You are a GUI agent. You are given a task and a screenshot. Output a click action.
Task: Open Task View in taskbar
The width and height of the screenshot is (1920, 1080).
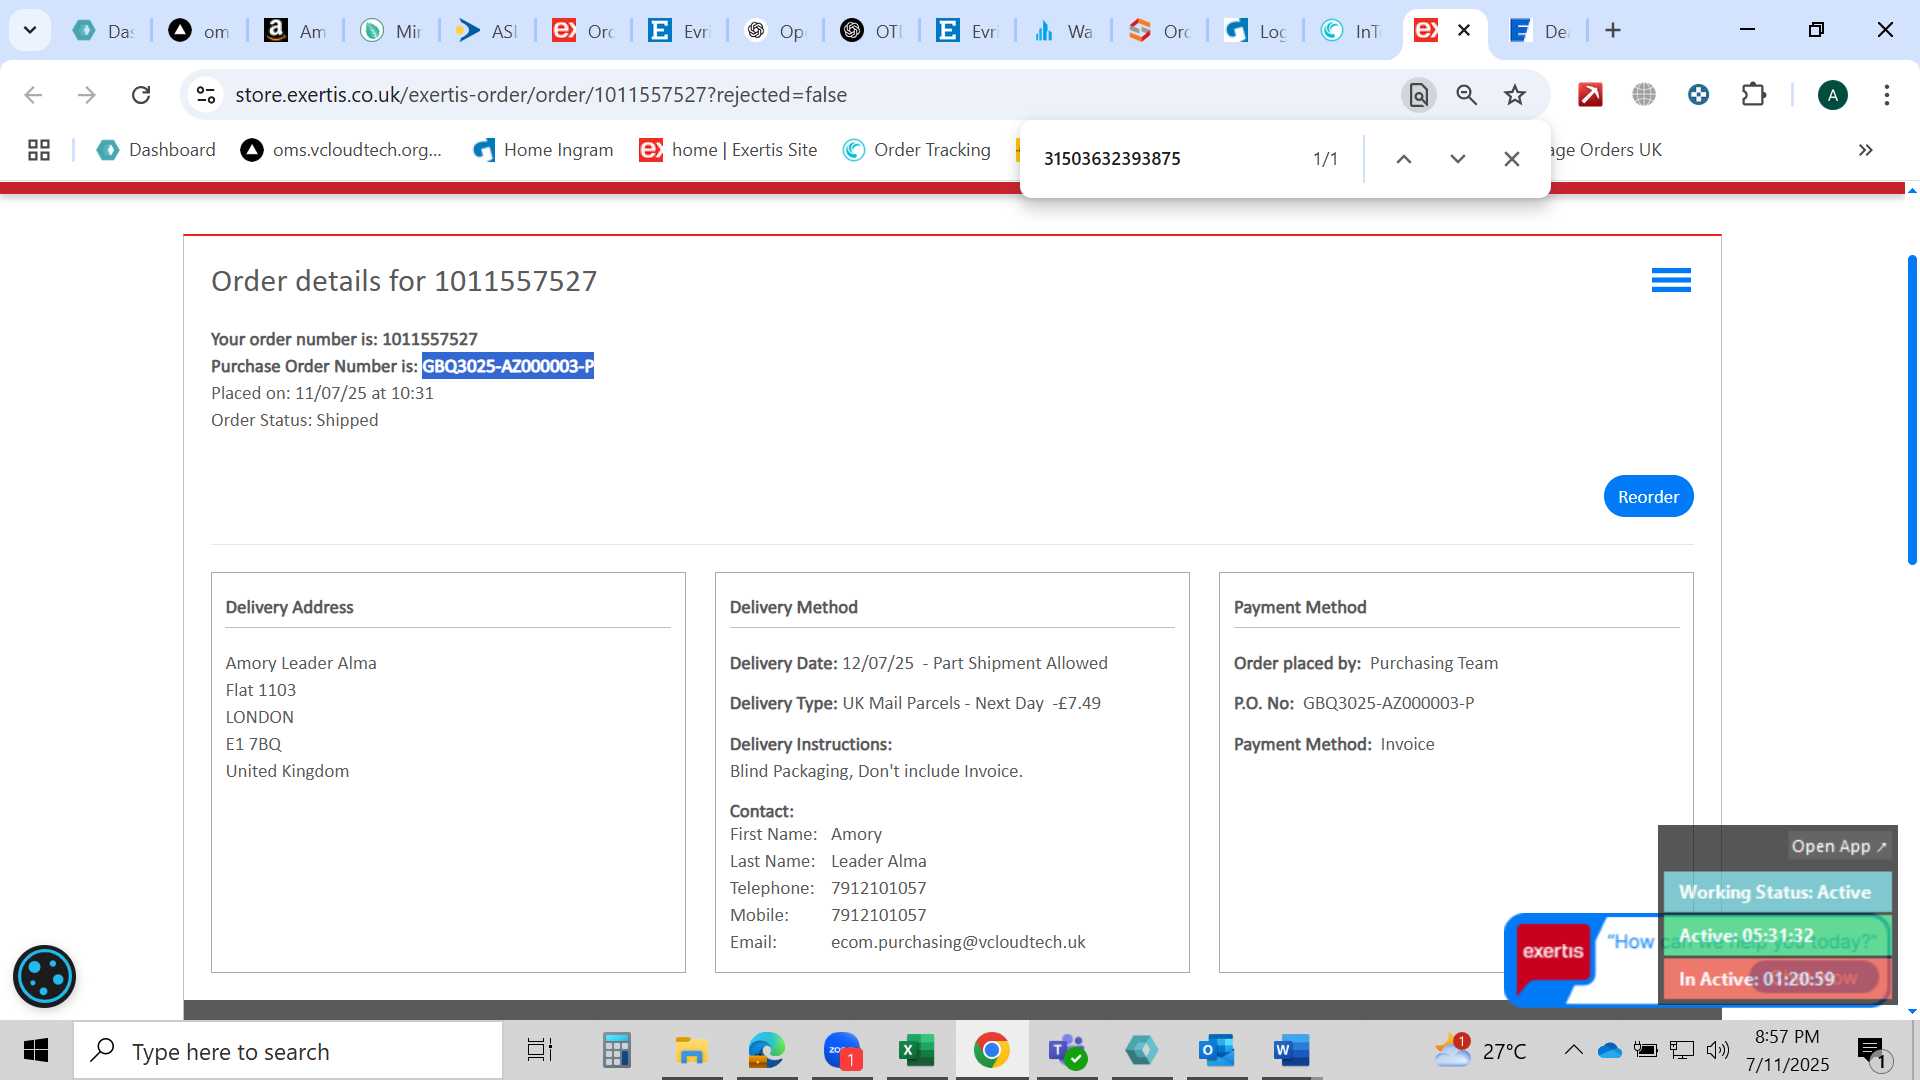coord(540,1051)
